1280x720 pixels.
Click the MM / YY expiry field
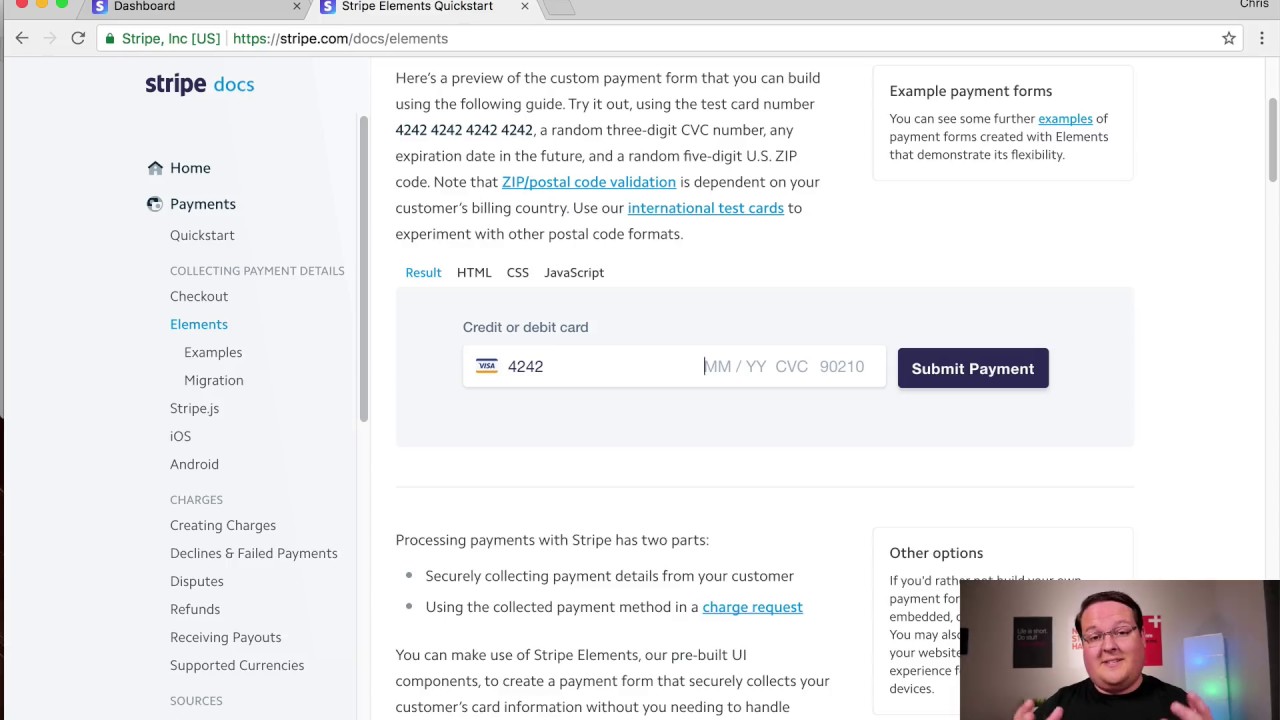735,366
